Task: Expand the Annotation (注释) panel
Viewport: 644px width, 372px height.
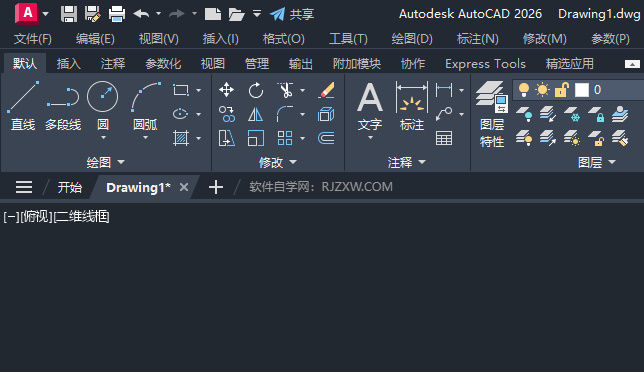Action: click(x=407, y=162)
